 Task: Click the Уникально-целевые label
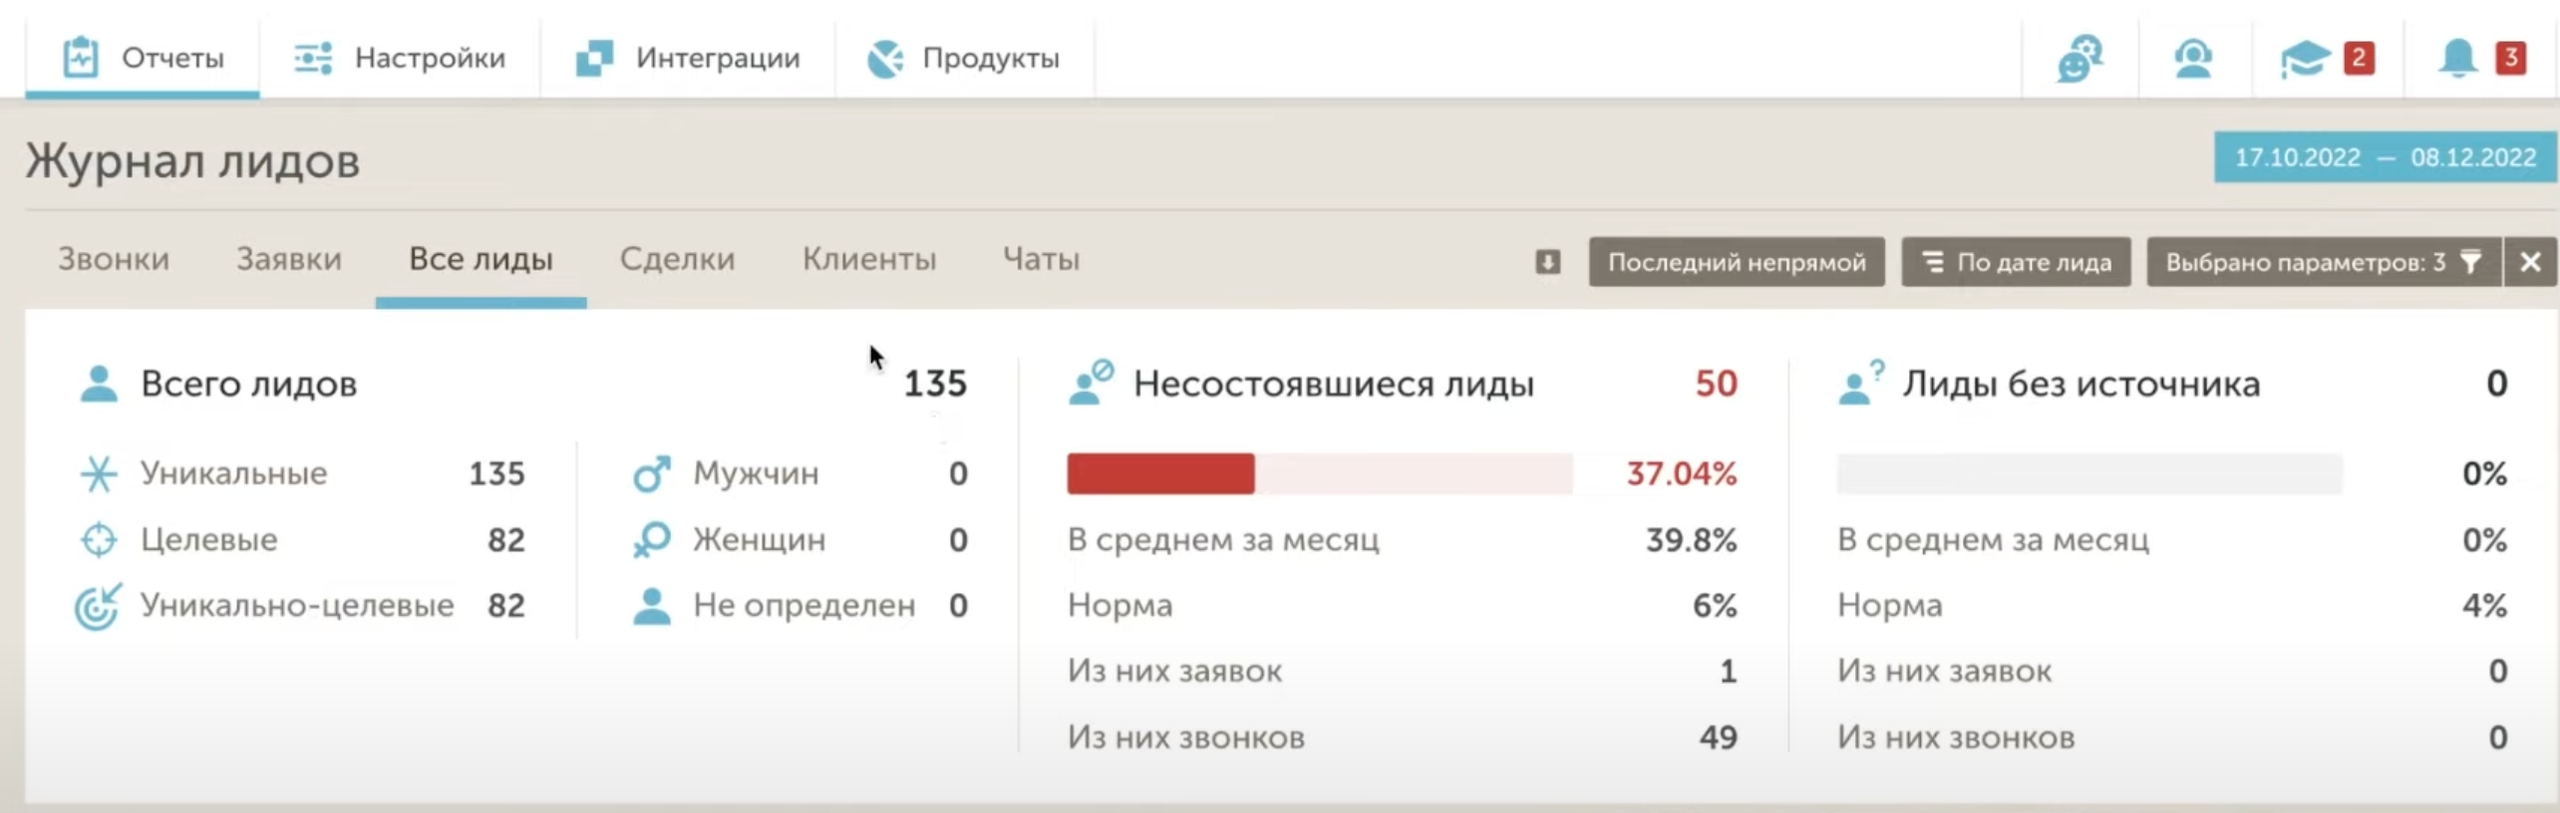tap(297, 606)
